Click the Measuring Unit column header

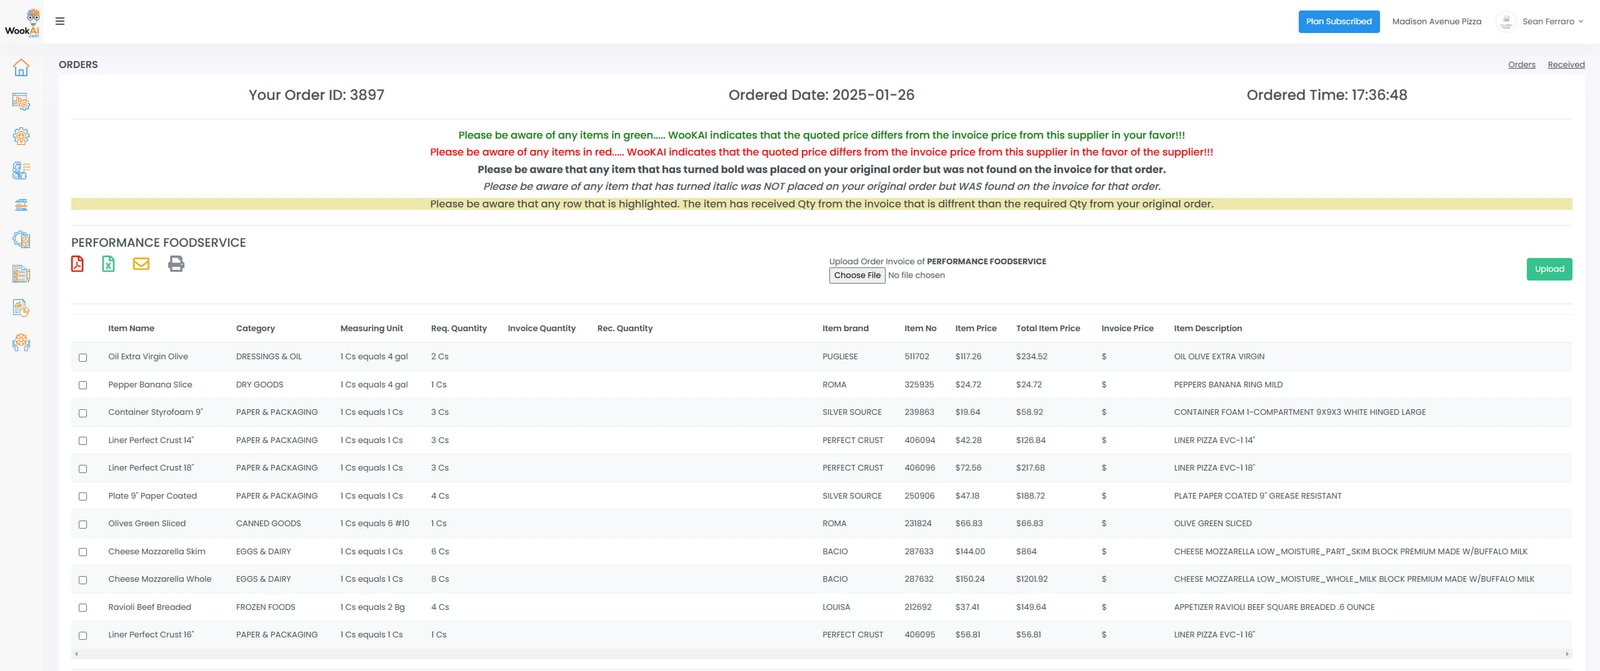(371, 328)
